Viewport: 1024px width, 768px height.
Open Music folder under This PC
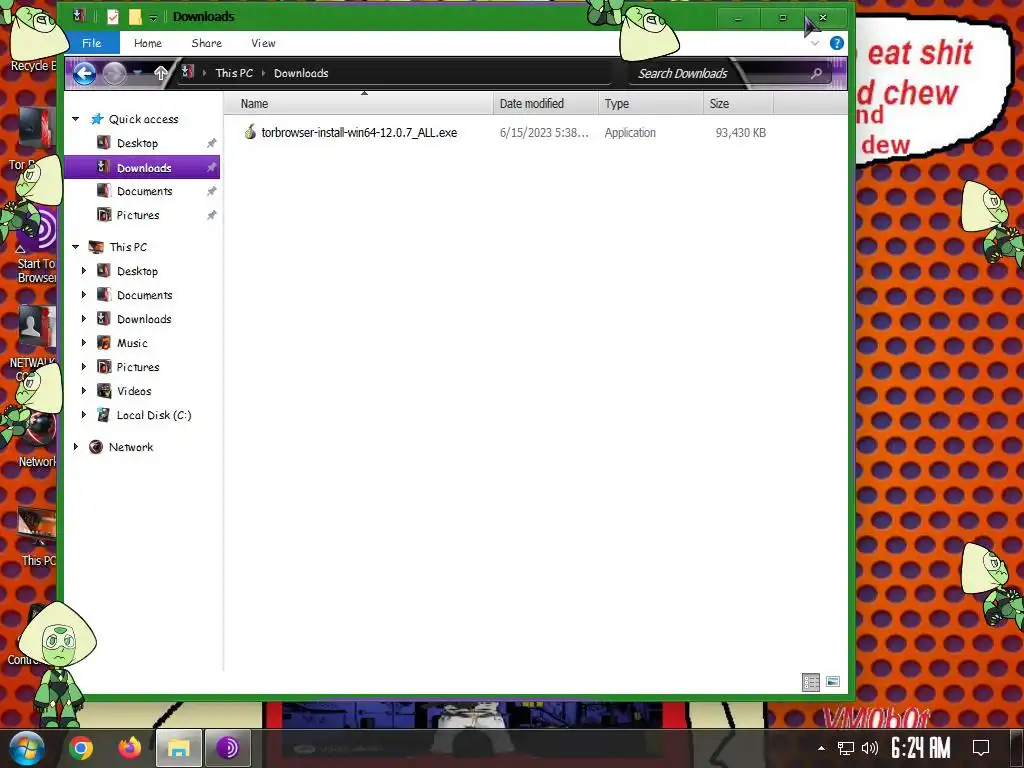132,343
